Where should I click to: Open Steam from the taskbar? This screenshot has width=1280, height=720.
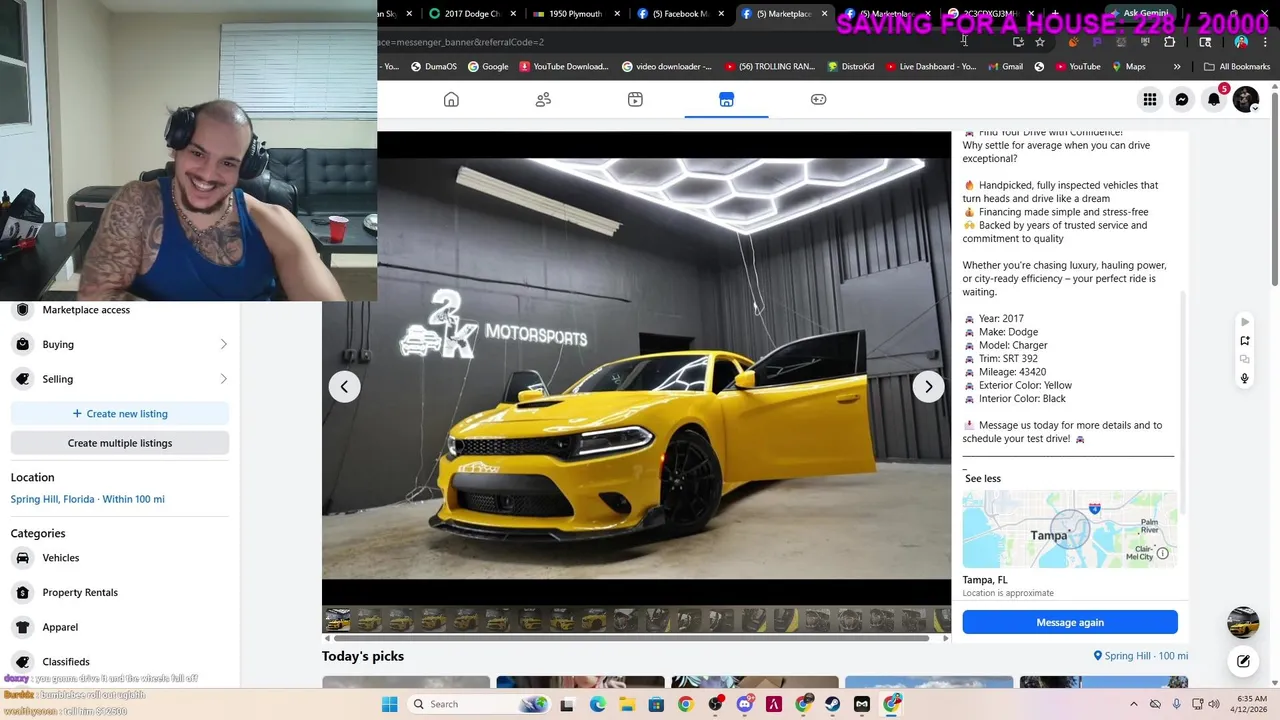(833, 704)
